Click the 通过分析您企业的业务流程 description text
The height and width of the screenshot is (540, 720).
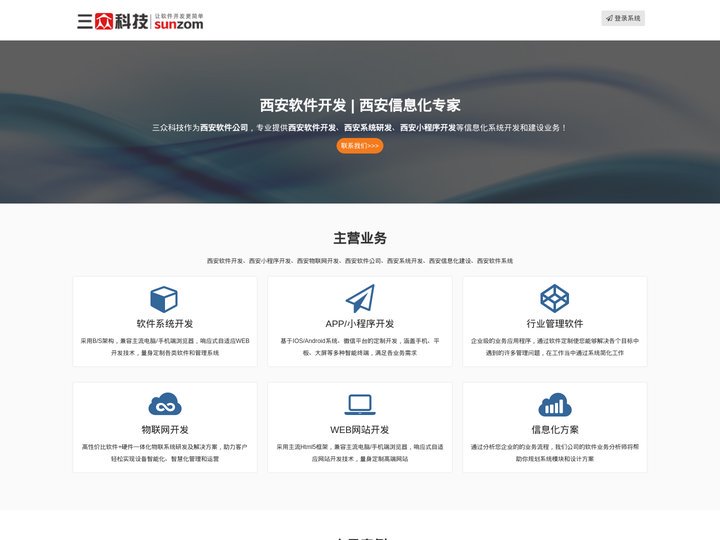(555, 453)
